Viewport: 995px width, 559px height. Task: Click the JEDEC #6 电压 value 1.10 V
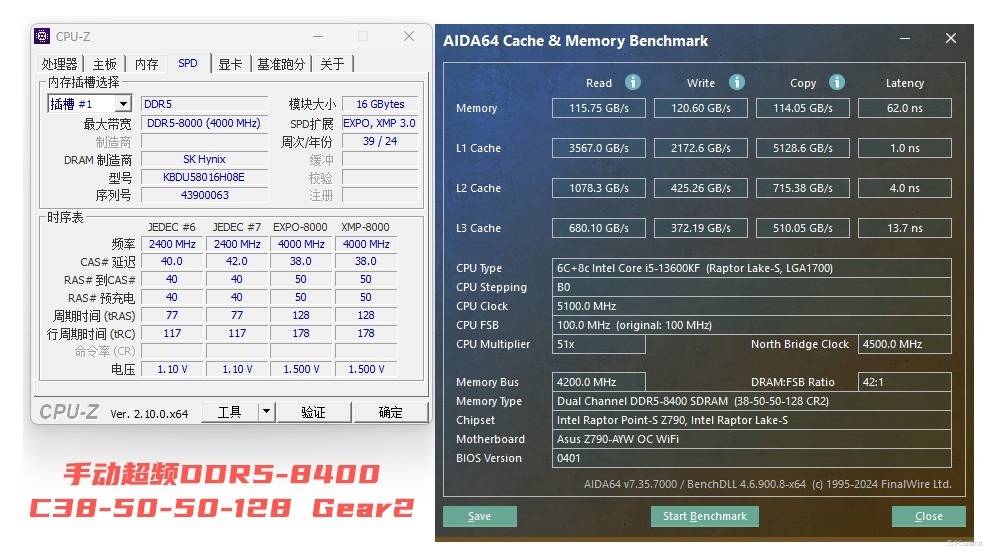pyautogui.click(x=172, y=369)
